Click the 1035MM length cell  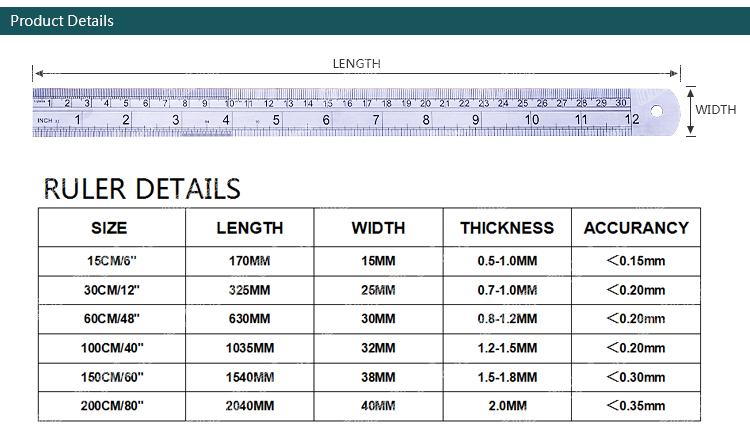250,348
